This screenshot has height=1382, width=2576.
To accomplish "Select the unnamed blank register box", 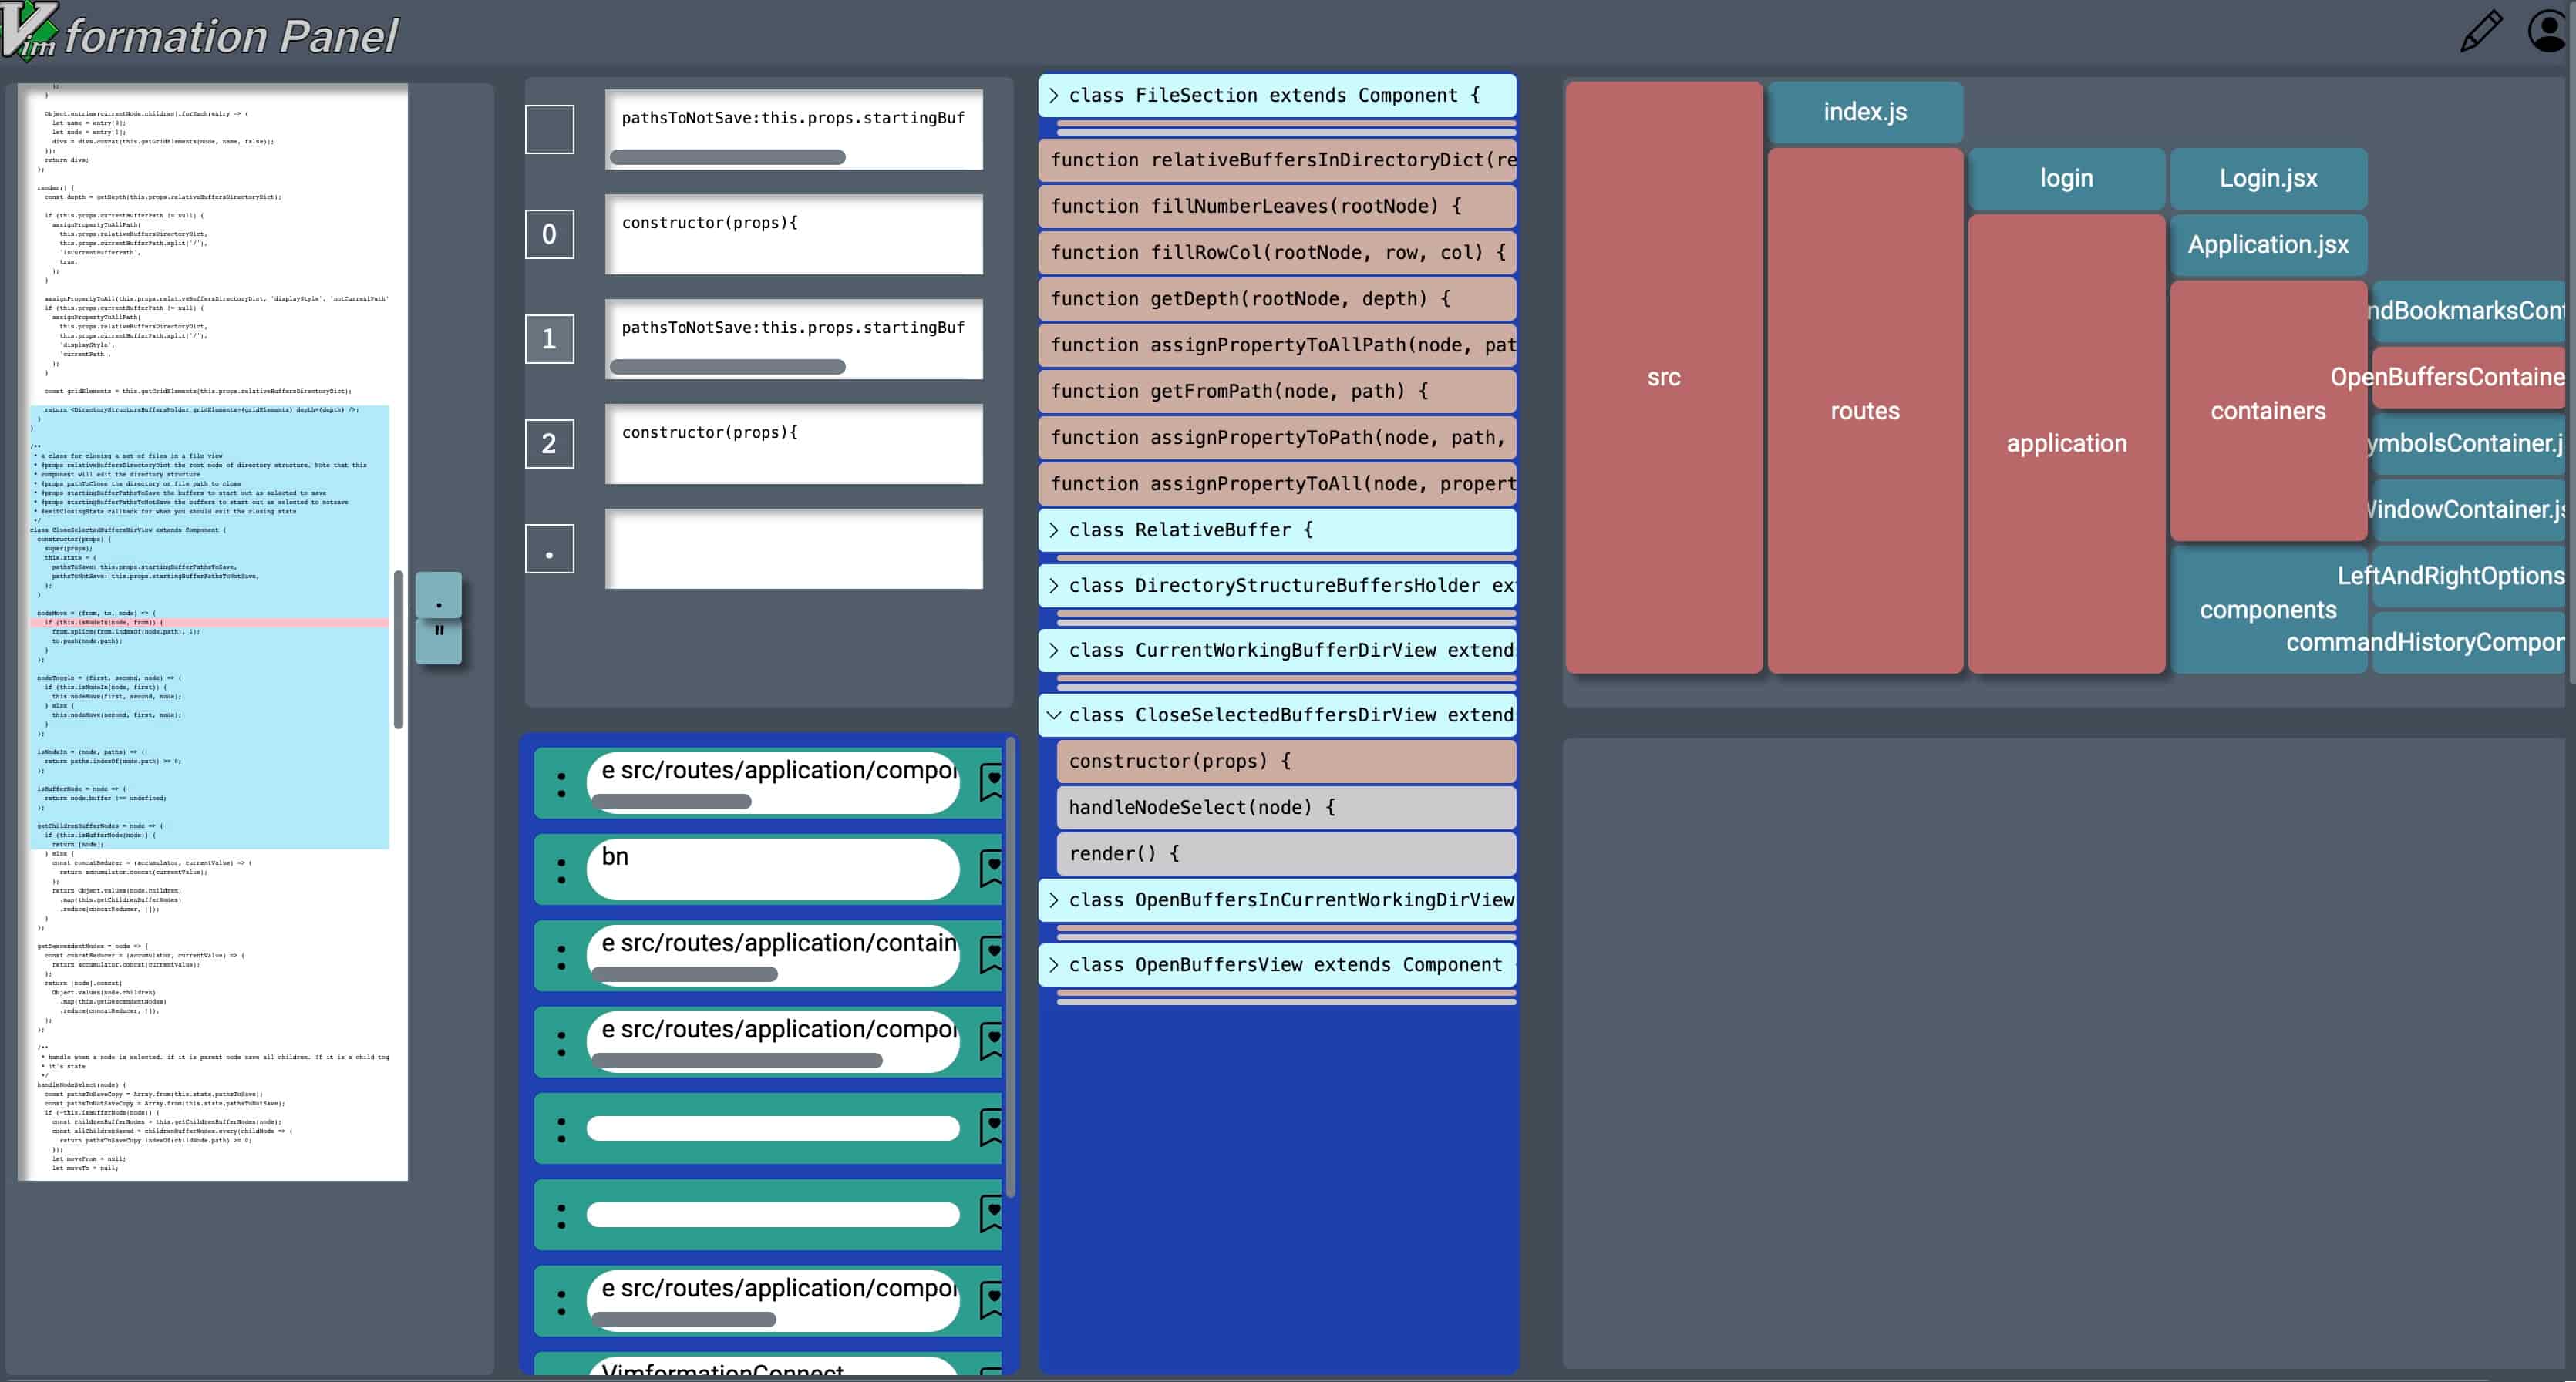I will coord(549,129).
